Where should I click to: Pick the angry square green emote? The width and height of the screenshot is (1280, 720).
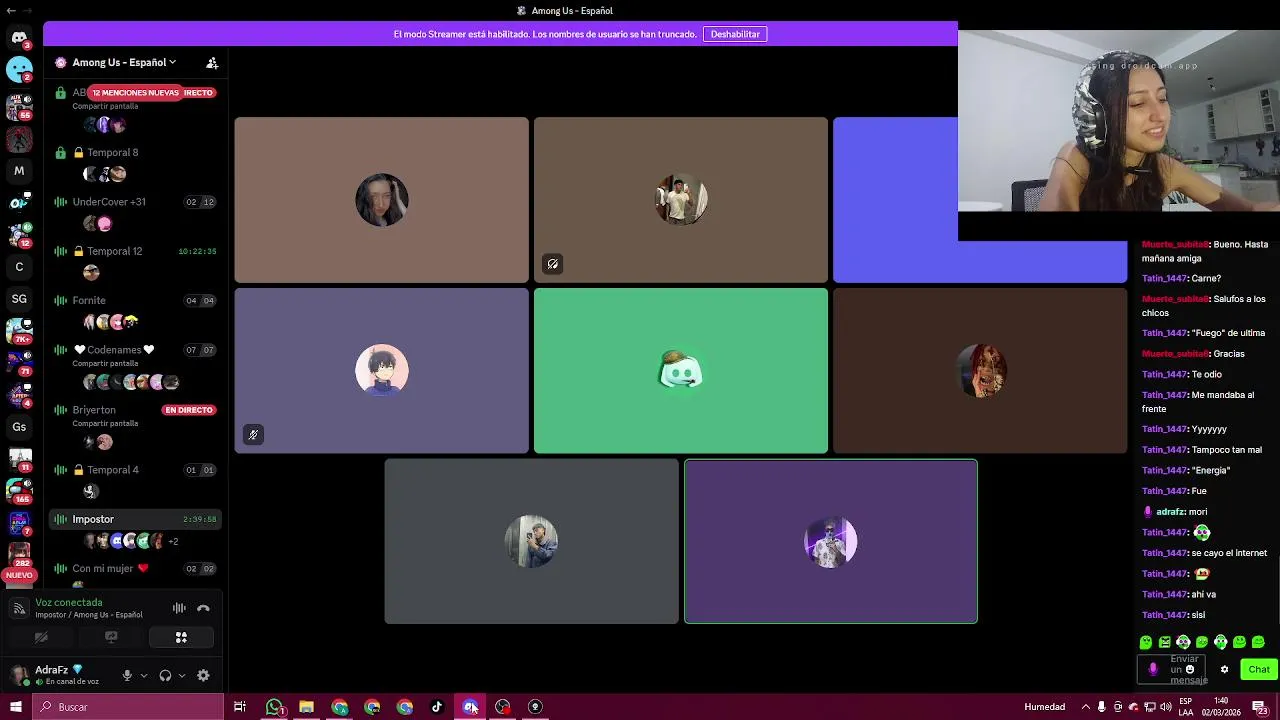pyautogui.click(x=1165, y=642)
